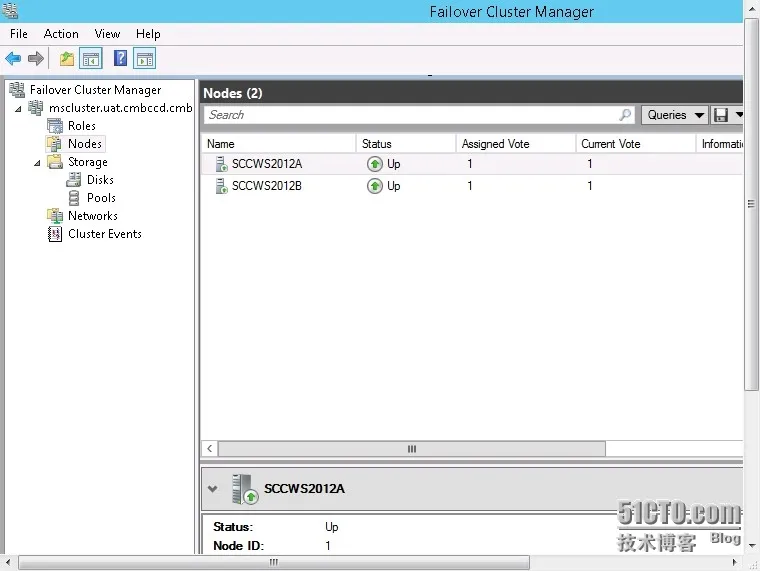Select Pools in the tree

101,198
